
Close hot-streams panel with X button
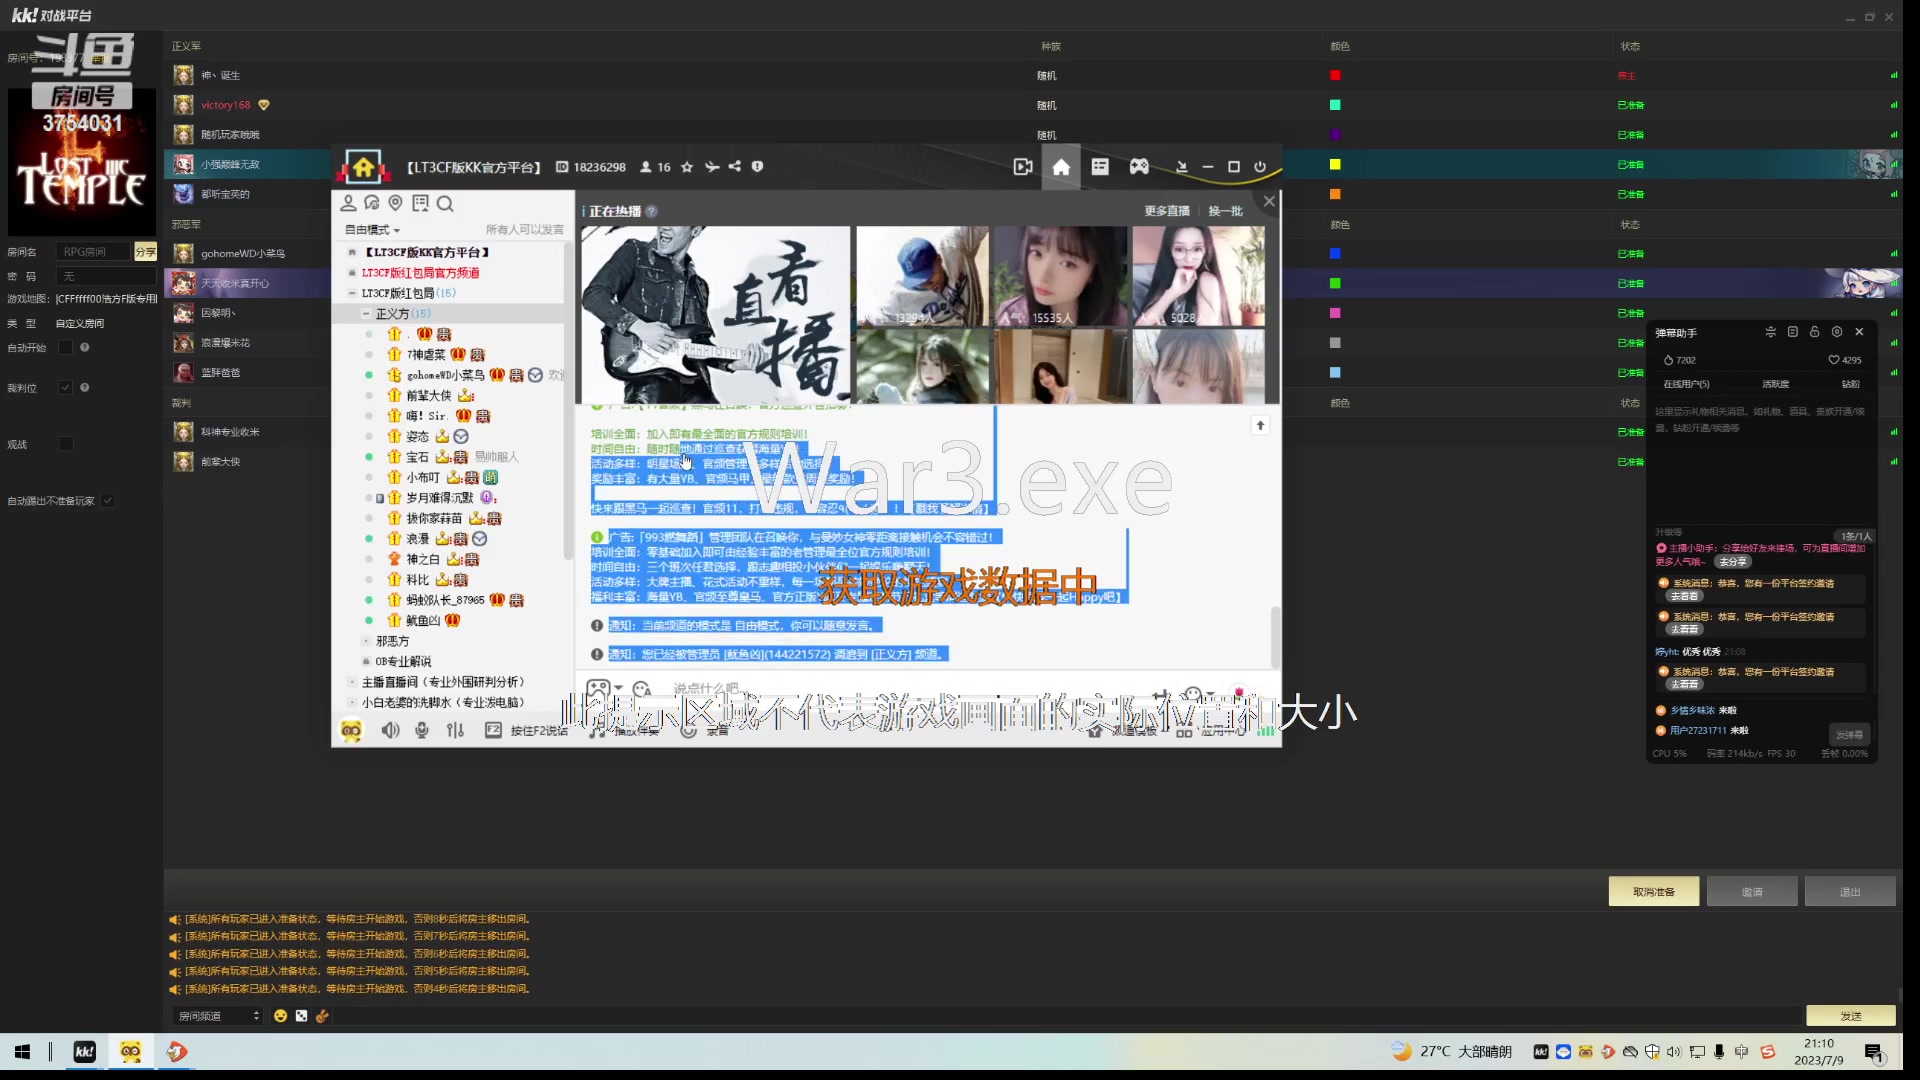point(1269,201)
